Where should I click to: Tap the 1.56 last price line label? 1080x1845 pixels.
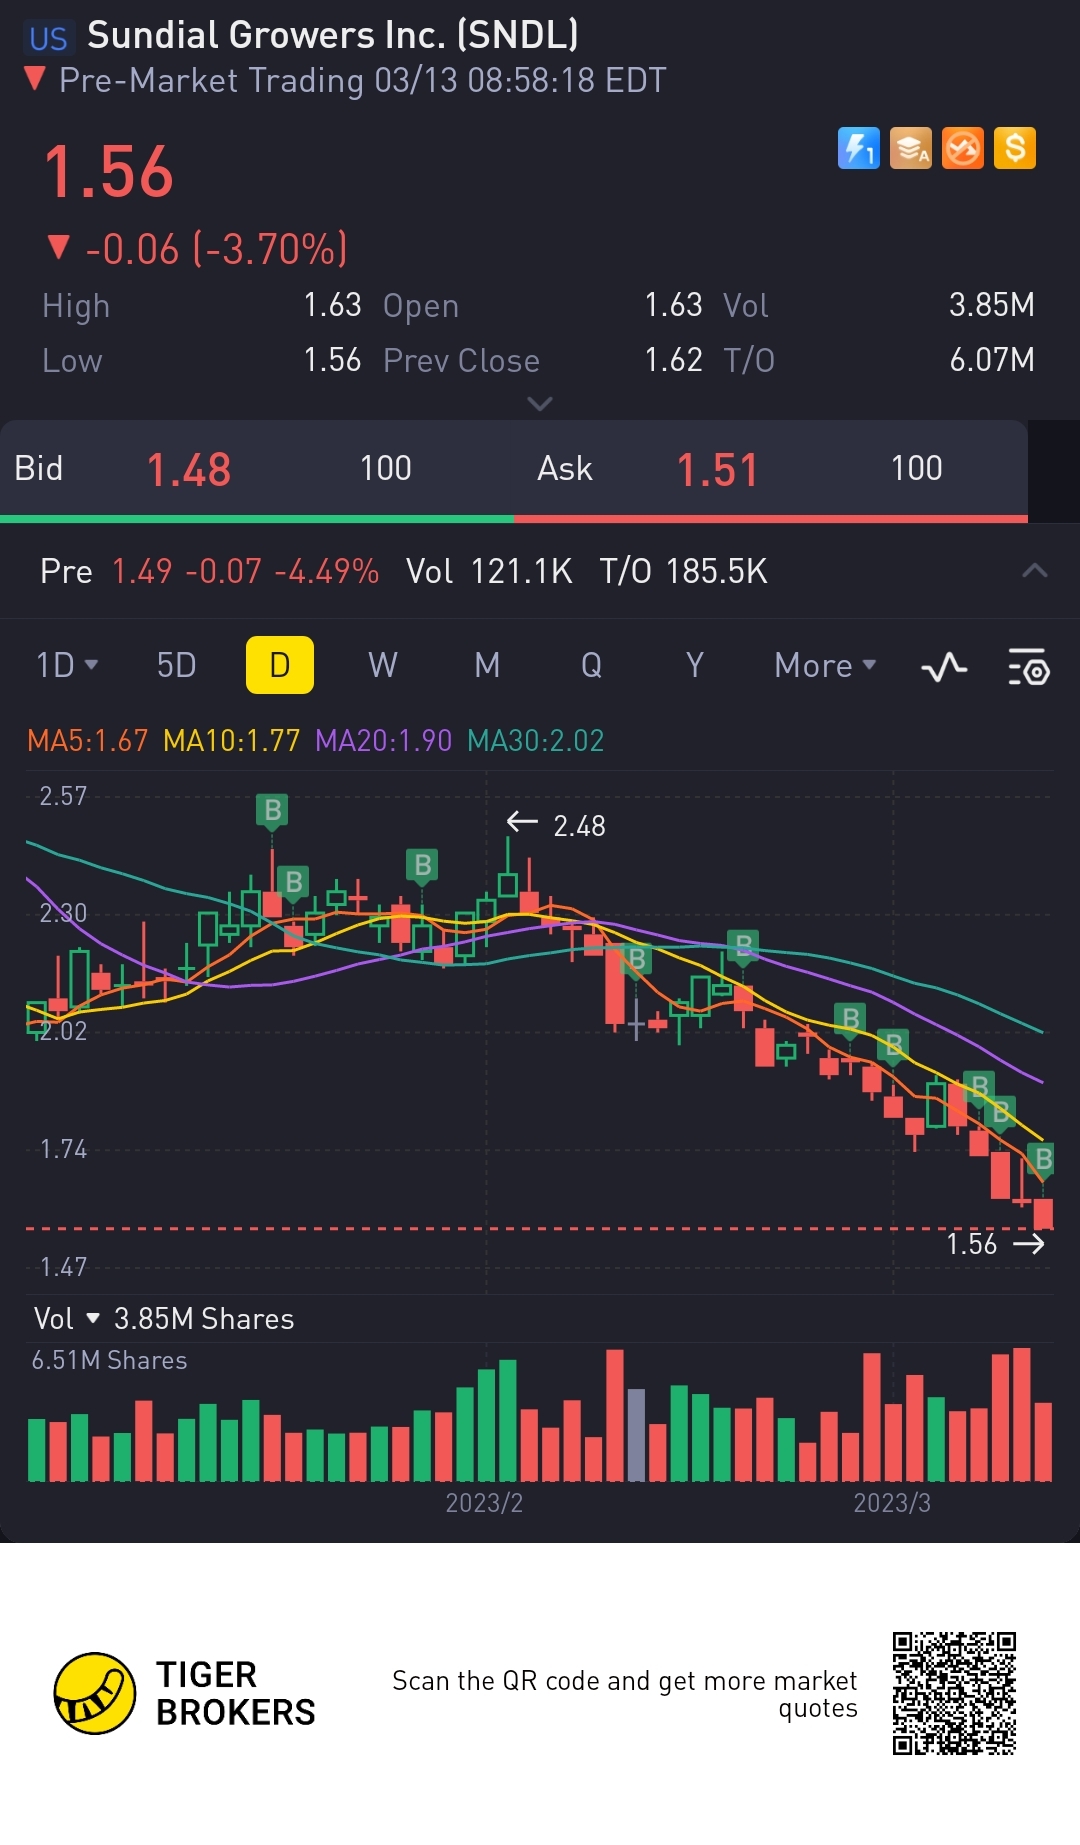[971, 1244]
